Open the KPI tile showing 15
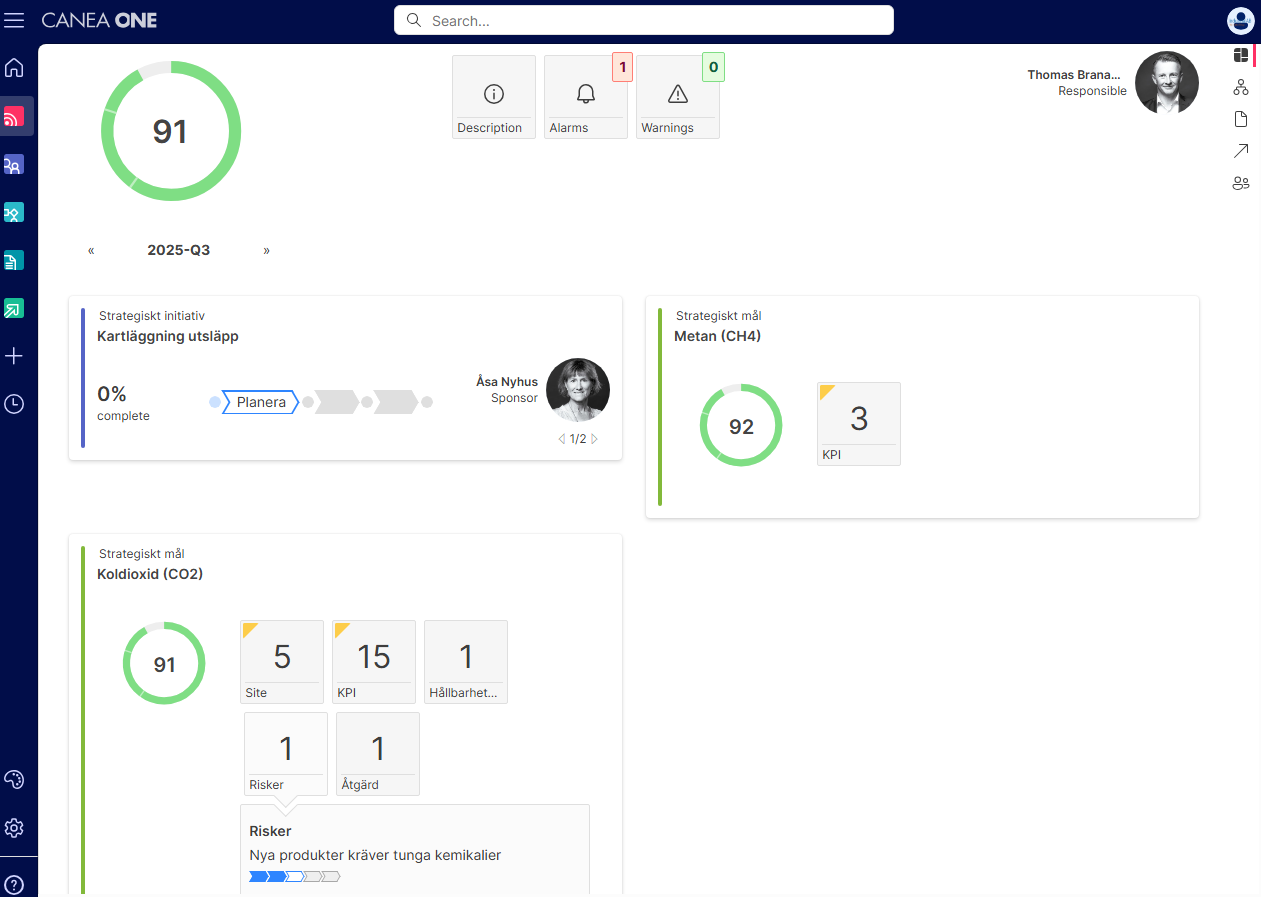Screen dimensions: 1261x897 [x=374, y=662]
